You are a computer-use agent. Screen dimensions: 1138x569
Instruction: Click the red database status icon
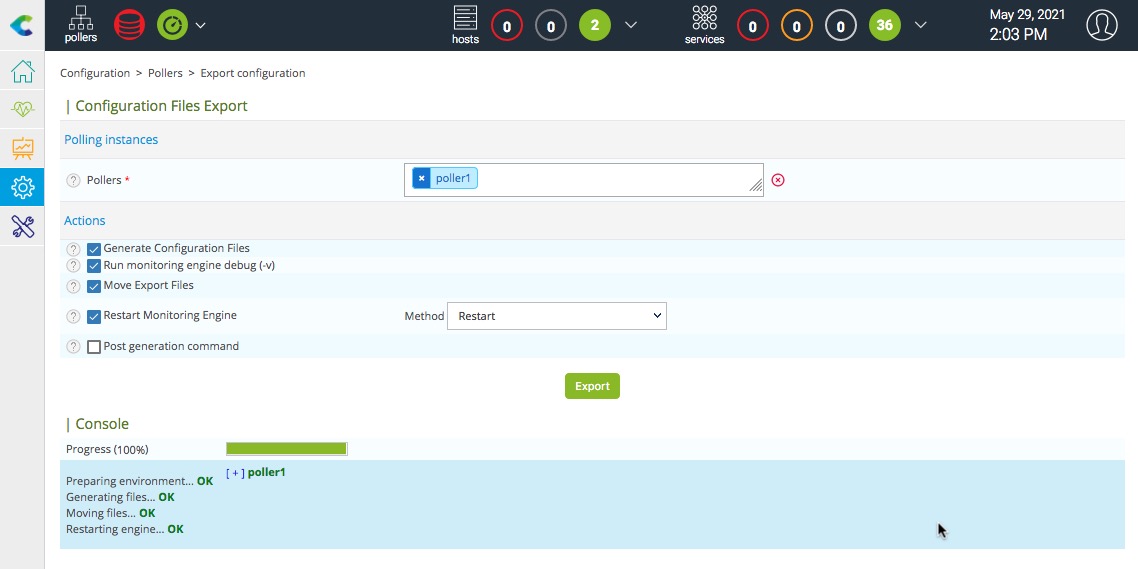click(129, 25)
